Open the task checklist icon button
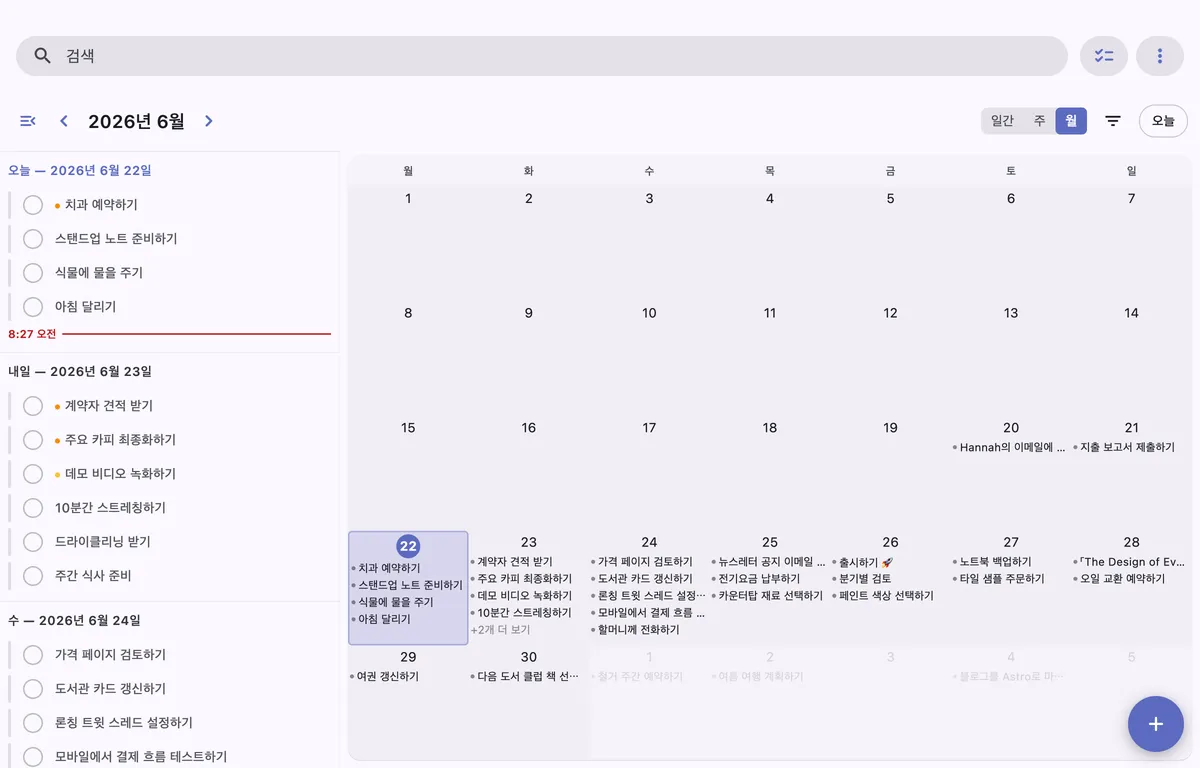 1104,56
